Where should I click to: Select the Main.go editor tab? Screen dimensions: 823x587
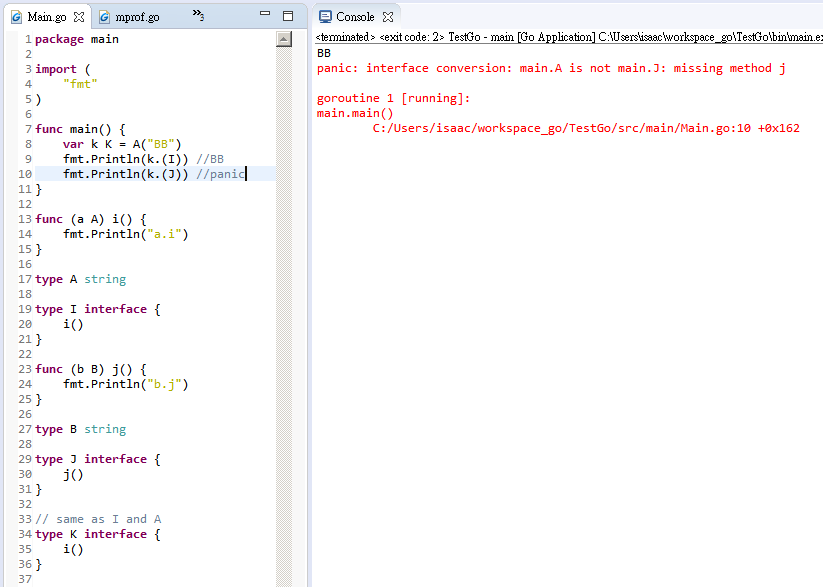pos(46,17)
